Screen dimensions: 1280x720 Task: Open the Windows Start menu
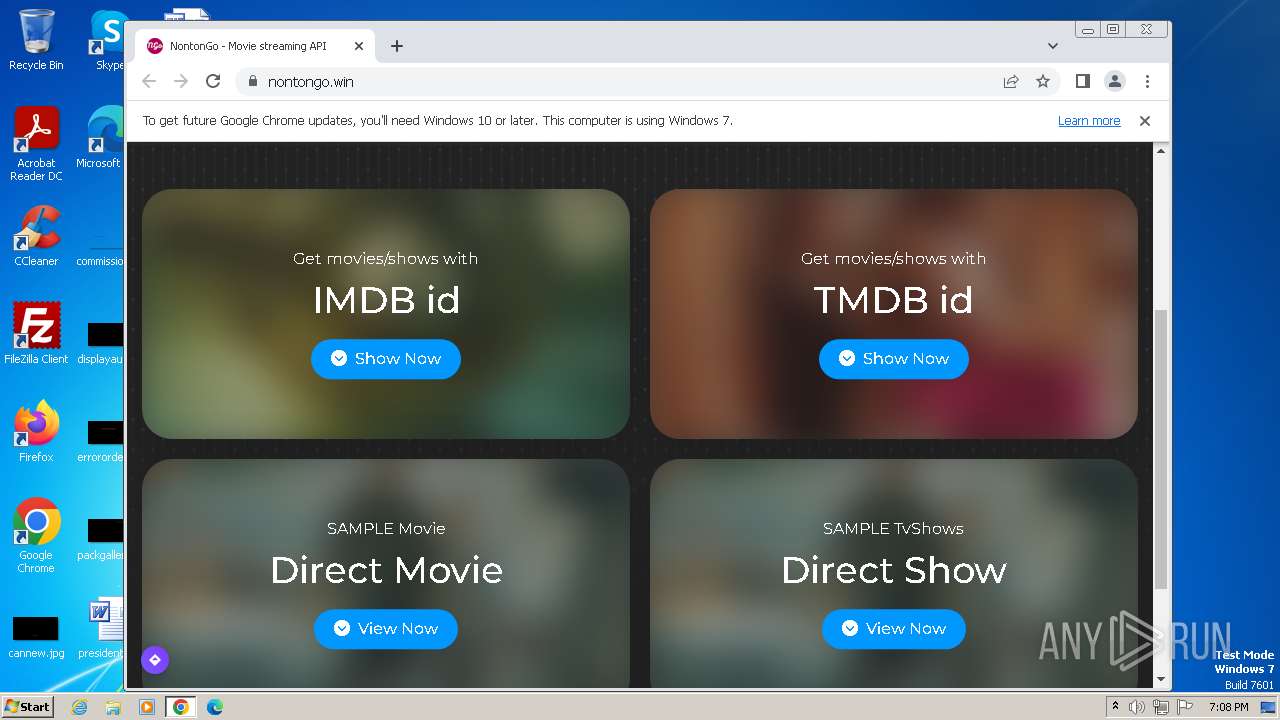pyautogui.click(x=28, y=706)
